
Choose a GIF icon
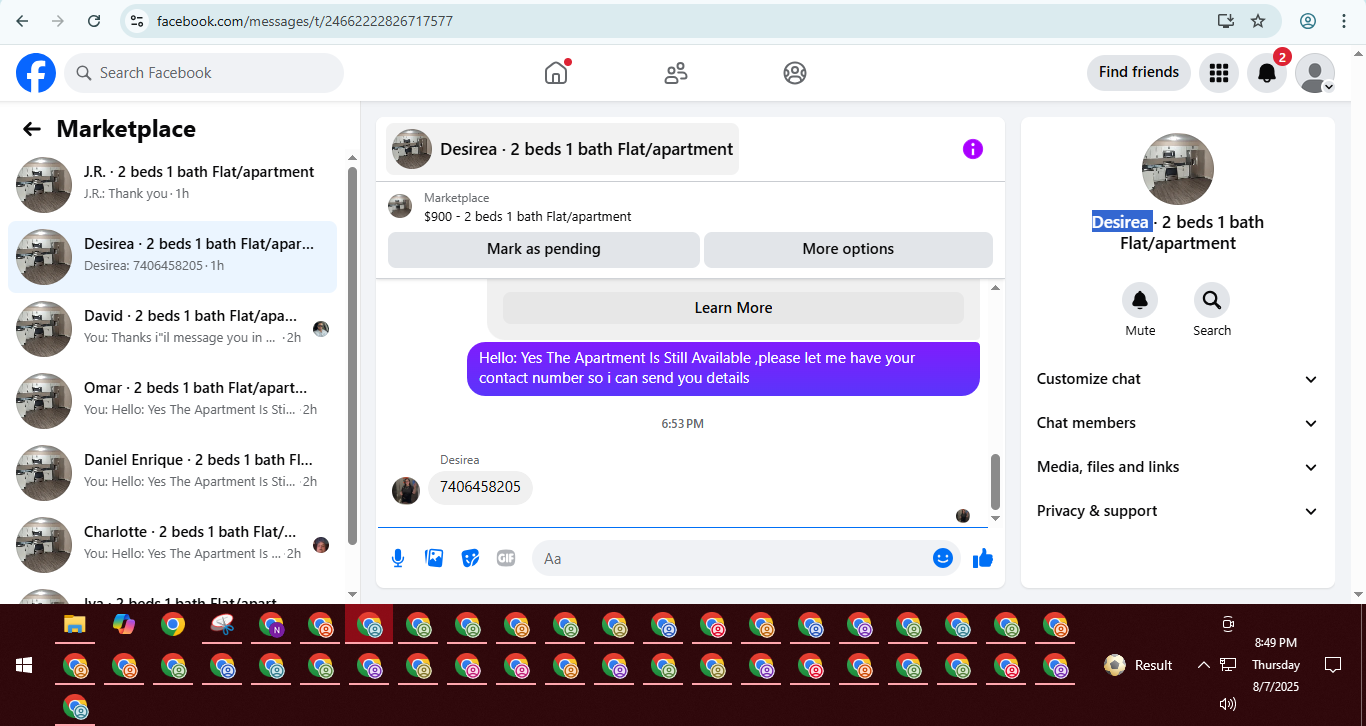coord(506,558)
